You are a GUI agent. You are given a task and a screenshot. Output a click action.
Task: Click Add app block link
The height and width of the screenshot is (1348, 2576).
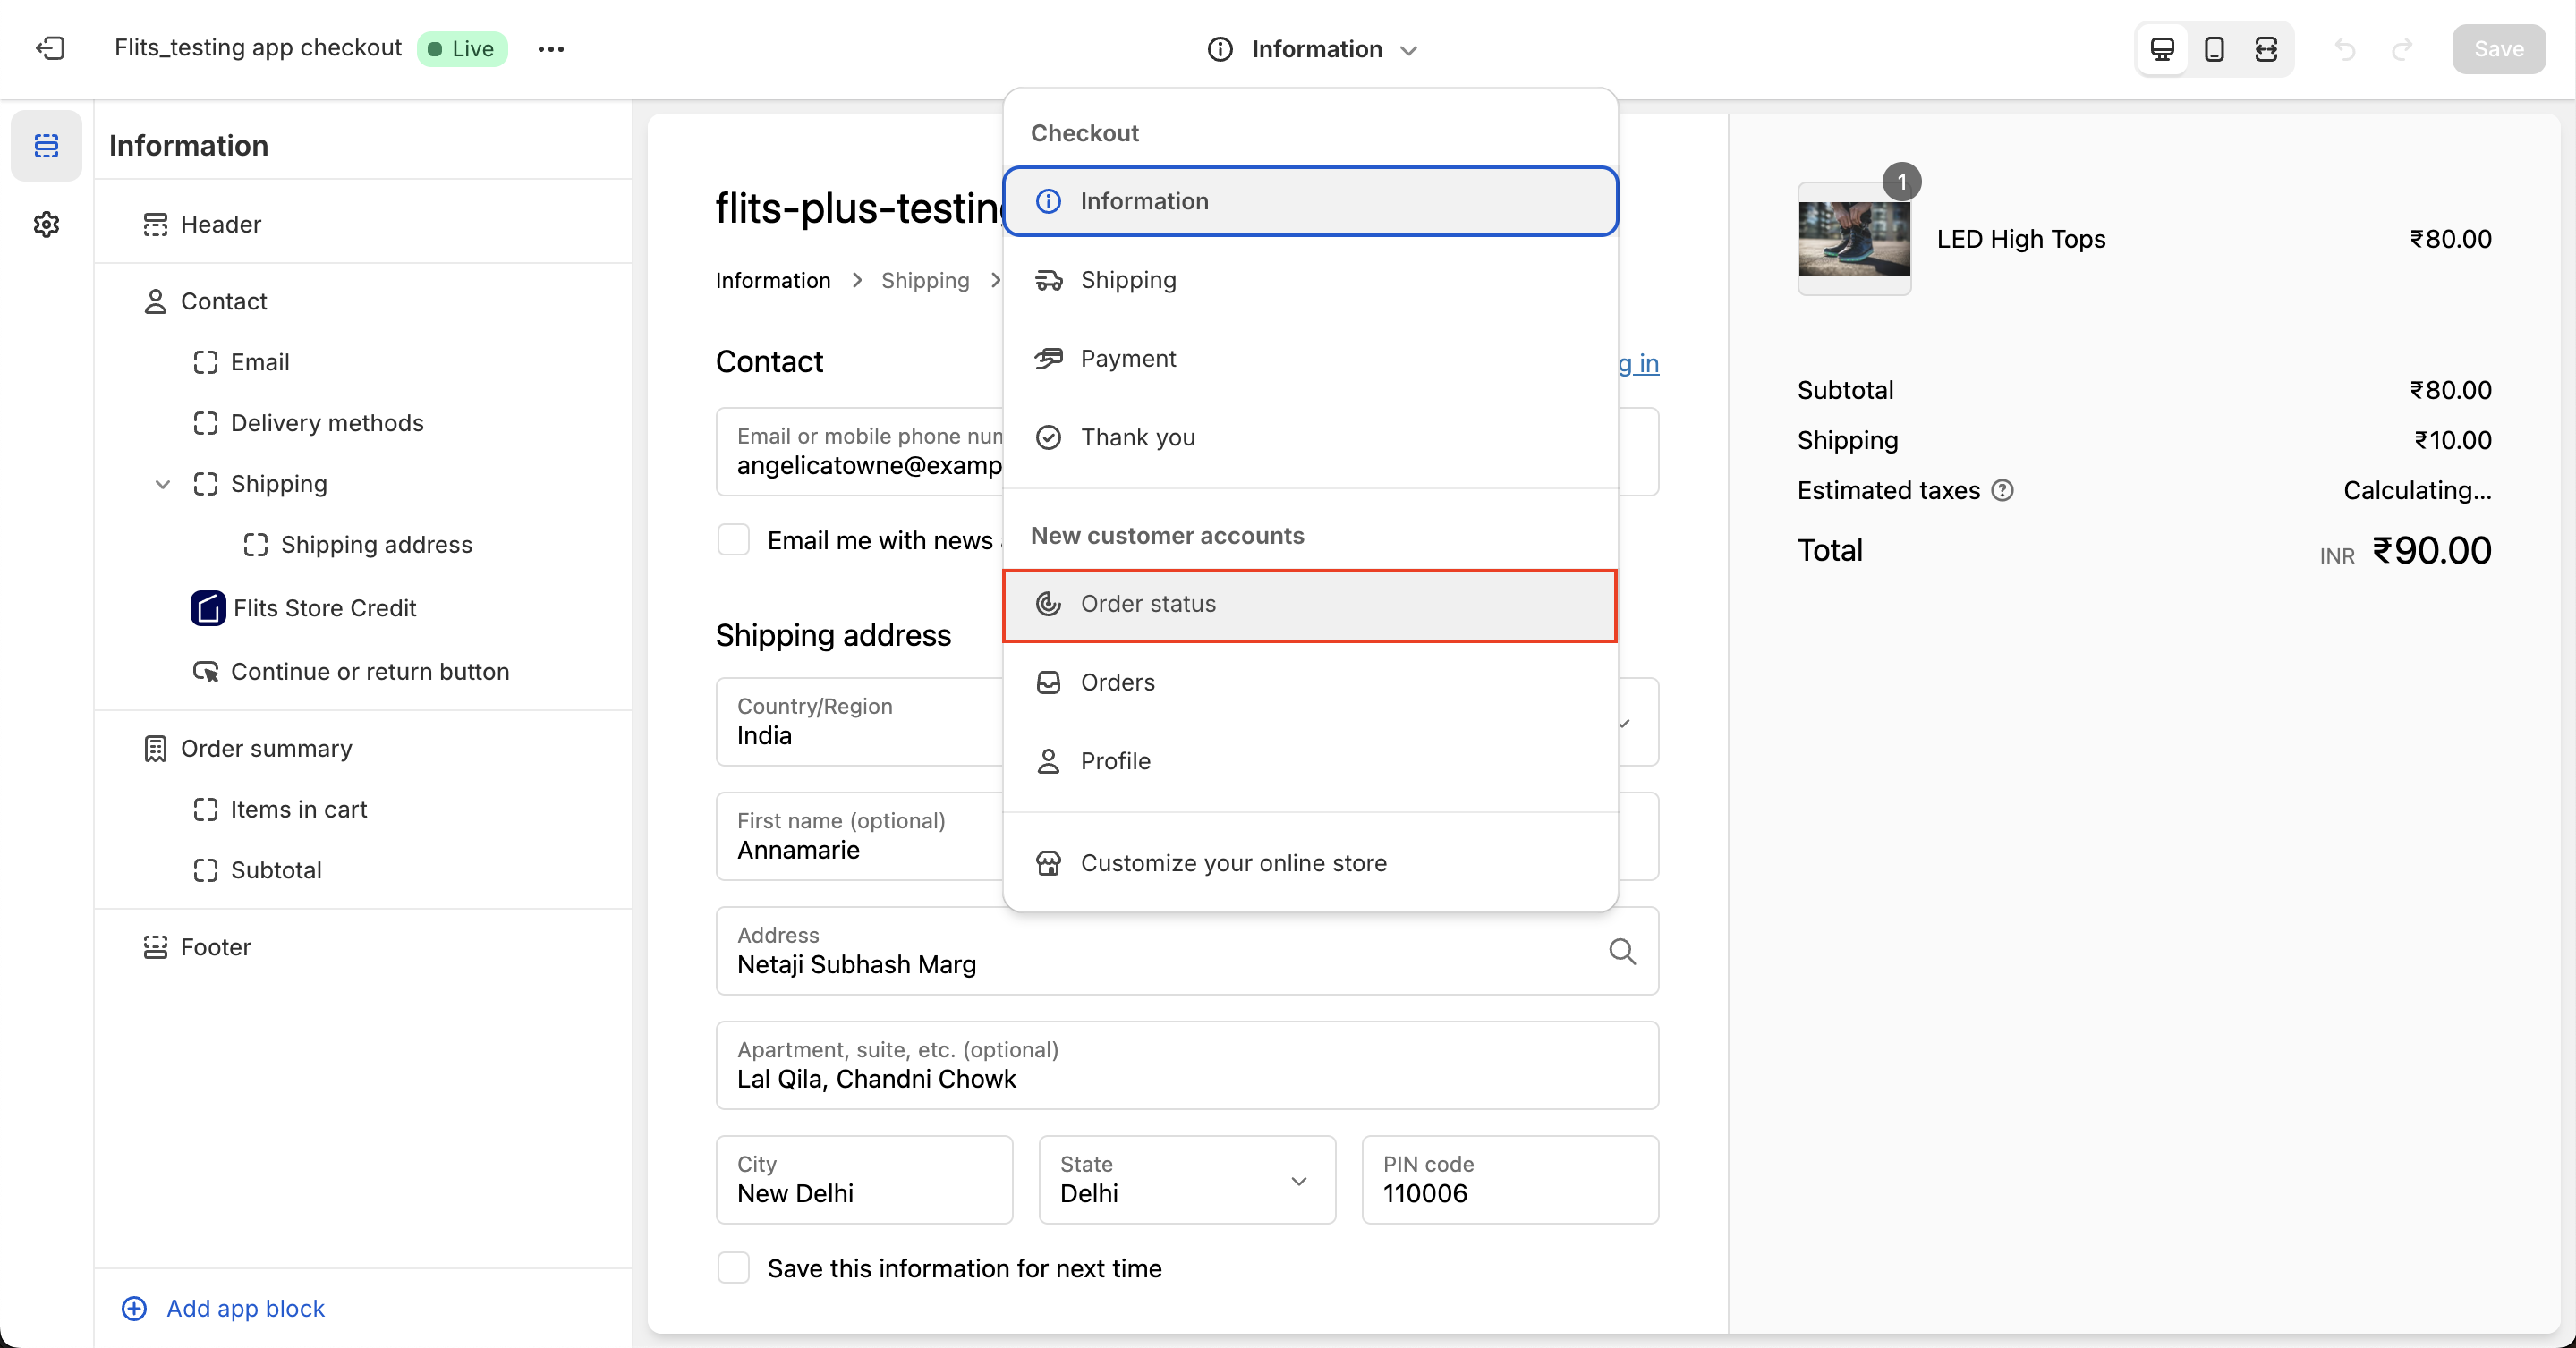[245, 1308]
